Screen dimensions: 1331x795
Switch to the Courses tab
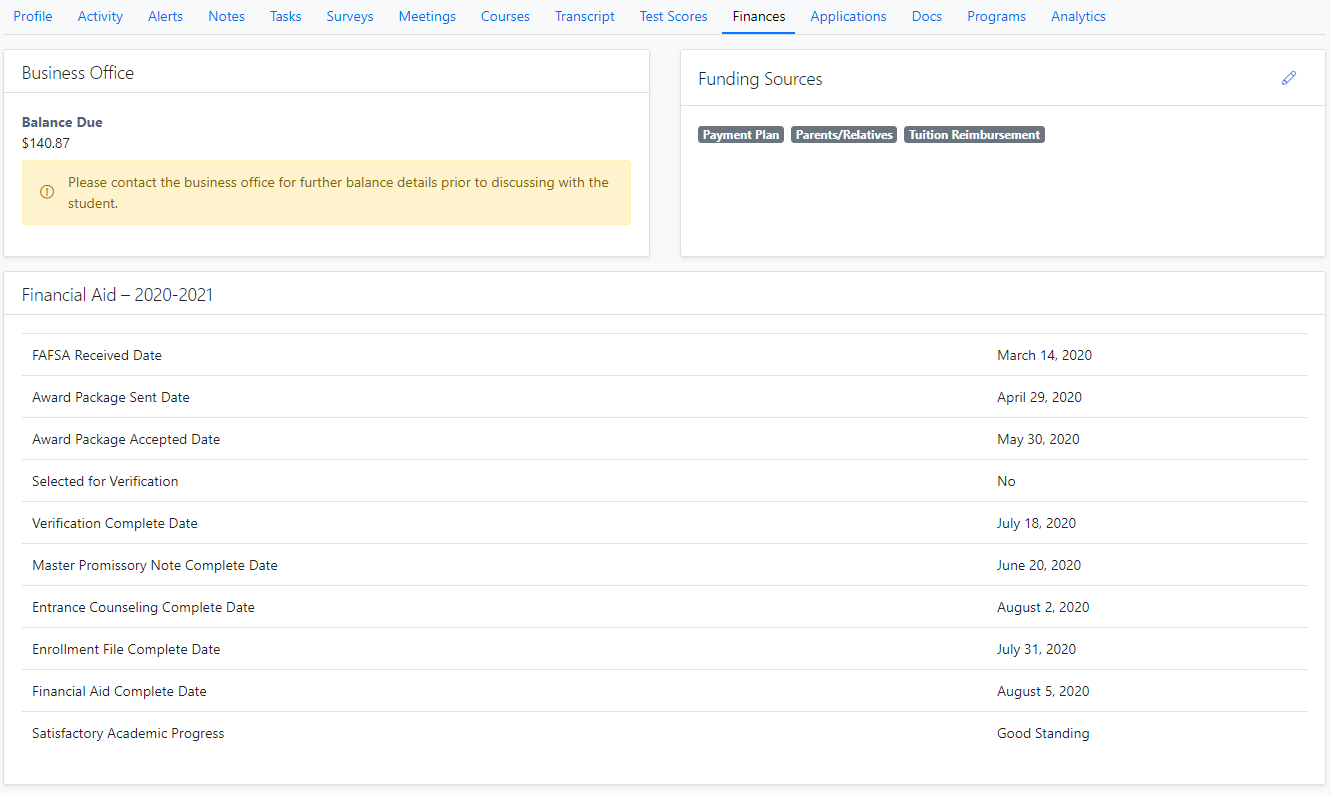505,16
